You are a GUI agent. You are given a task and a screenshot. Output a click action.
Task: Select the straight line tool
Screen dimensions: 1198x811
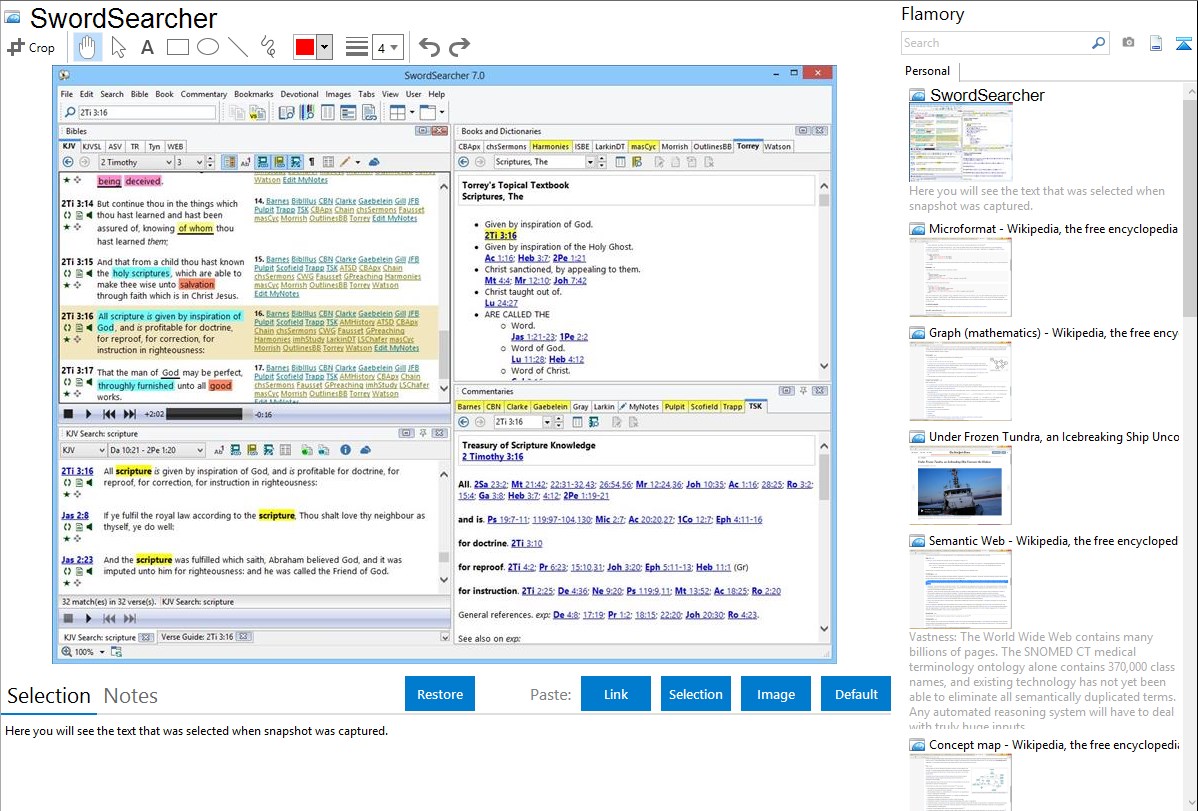[237, 47]
